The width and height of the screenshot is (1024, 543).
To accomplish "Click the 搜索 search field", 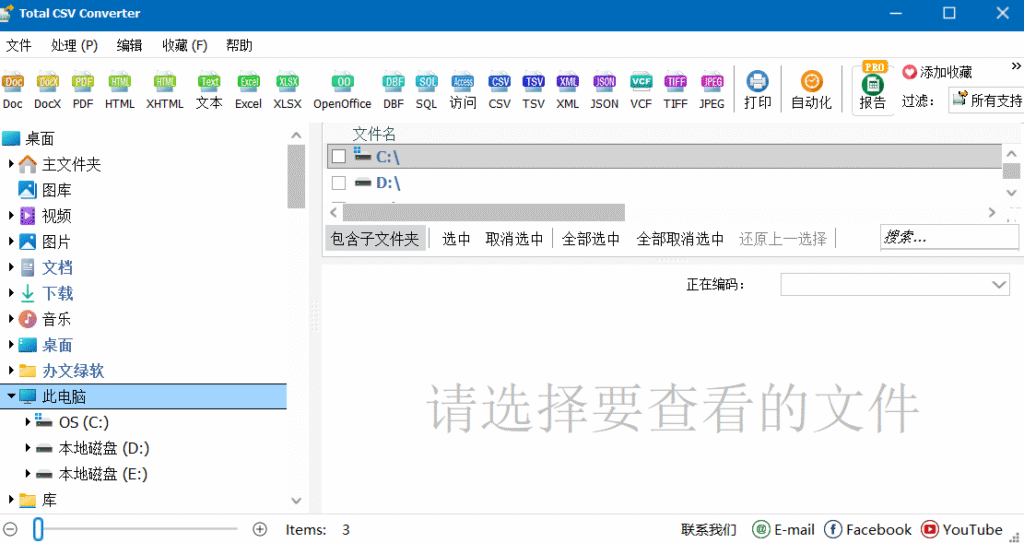I will (x=949, y=238).
